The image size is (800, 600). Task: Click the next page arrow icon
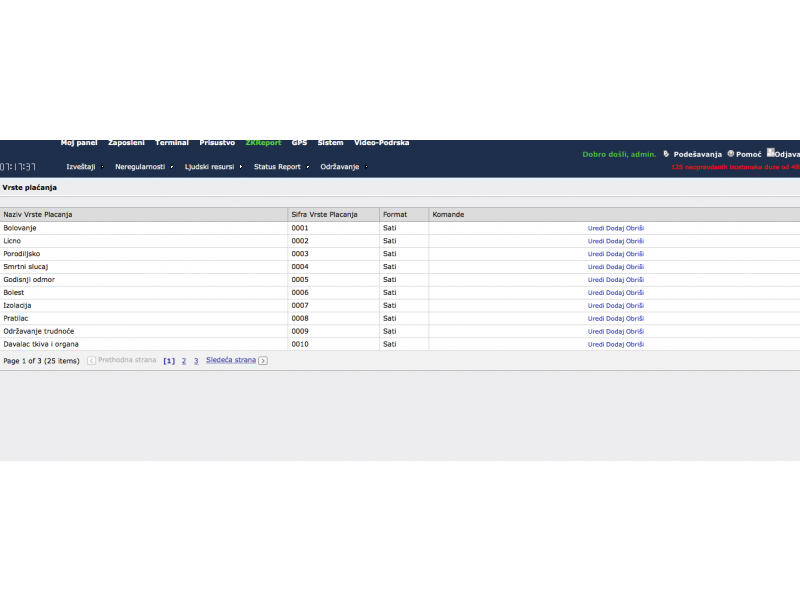pyautogui.click(x=263, y=360)
